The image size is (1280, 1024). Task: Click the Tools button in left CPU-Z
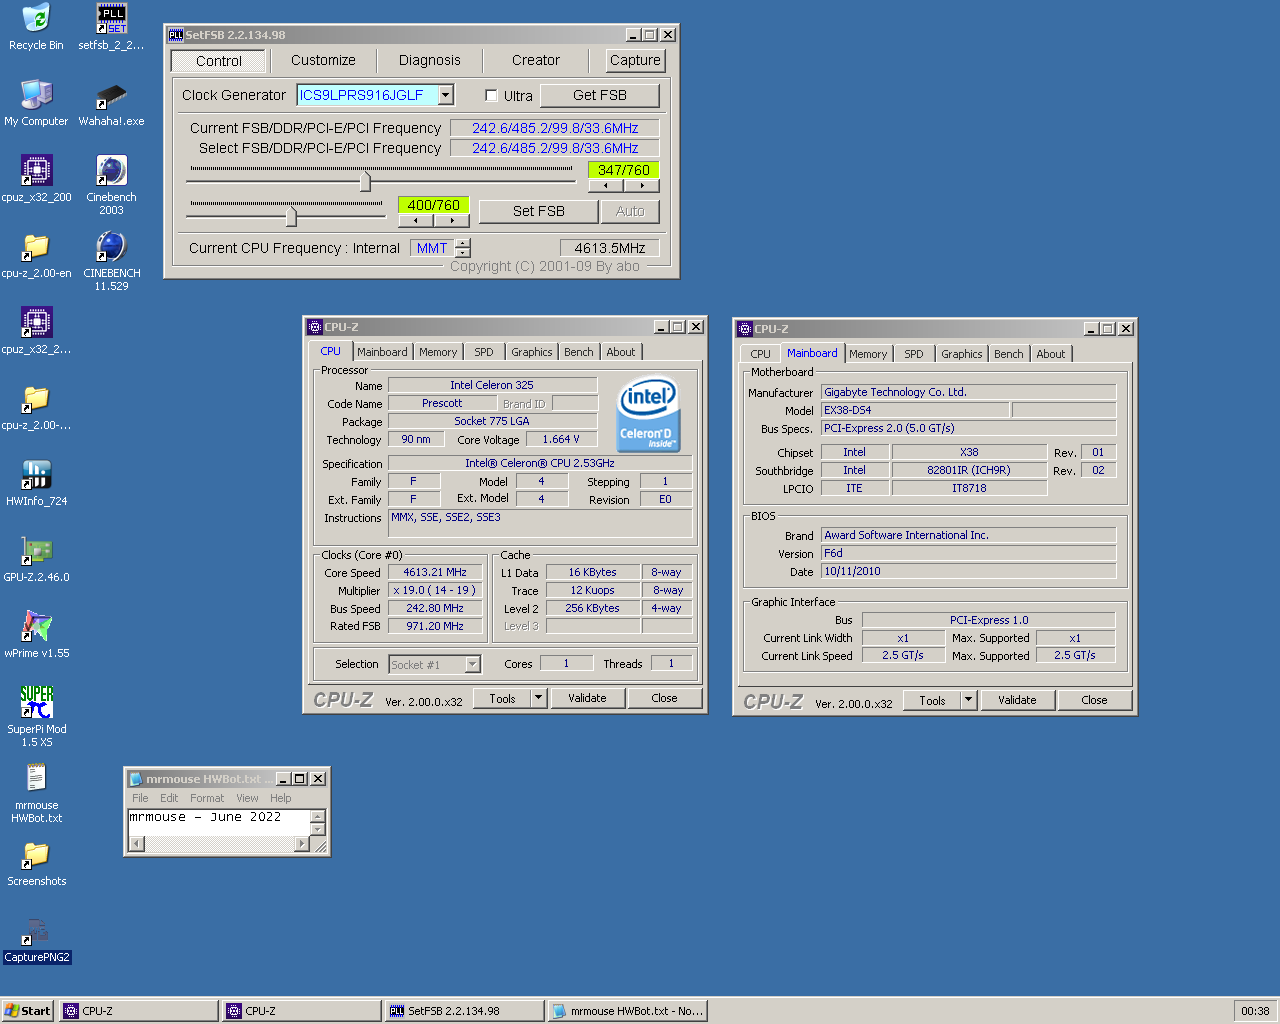503,698
